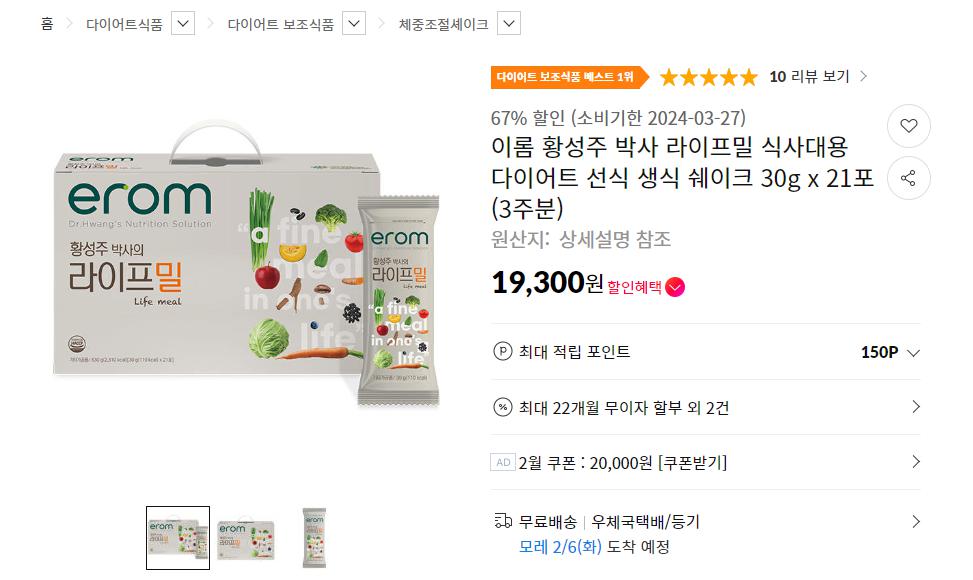Select the second product thumbnail
The height and width of the screenshot is (580, 973).
point(246,538)
